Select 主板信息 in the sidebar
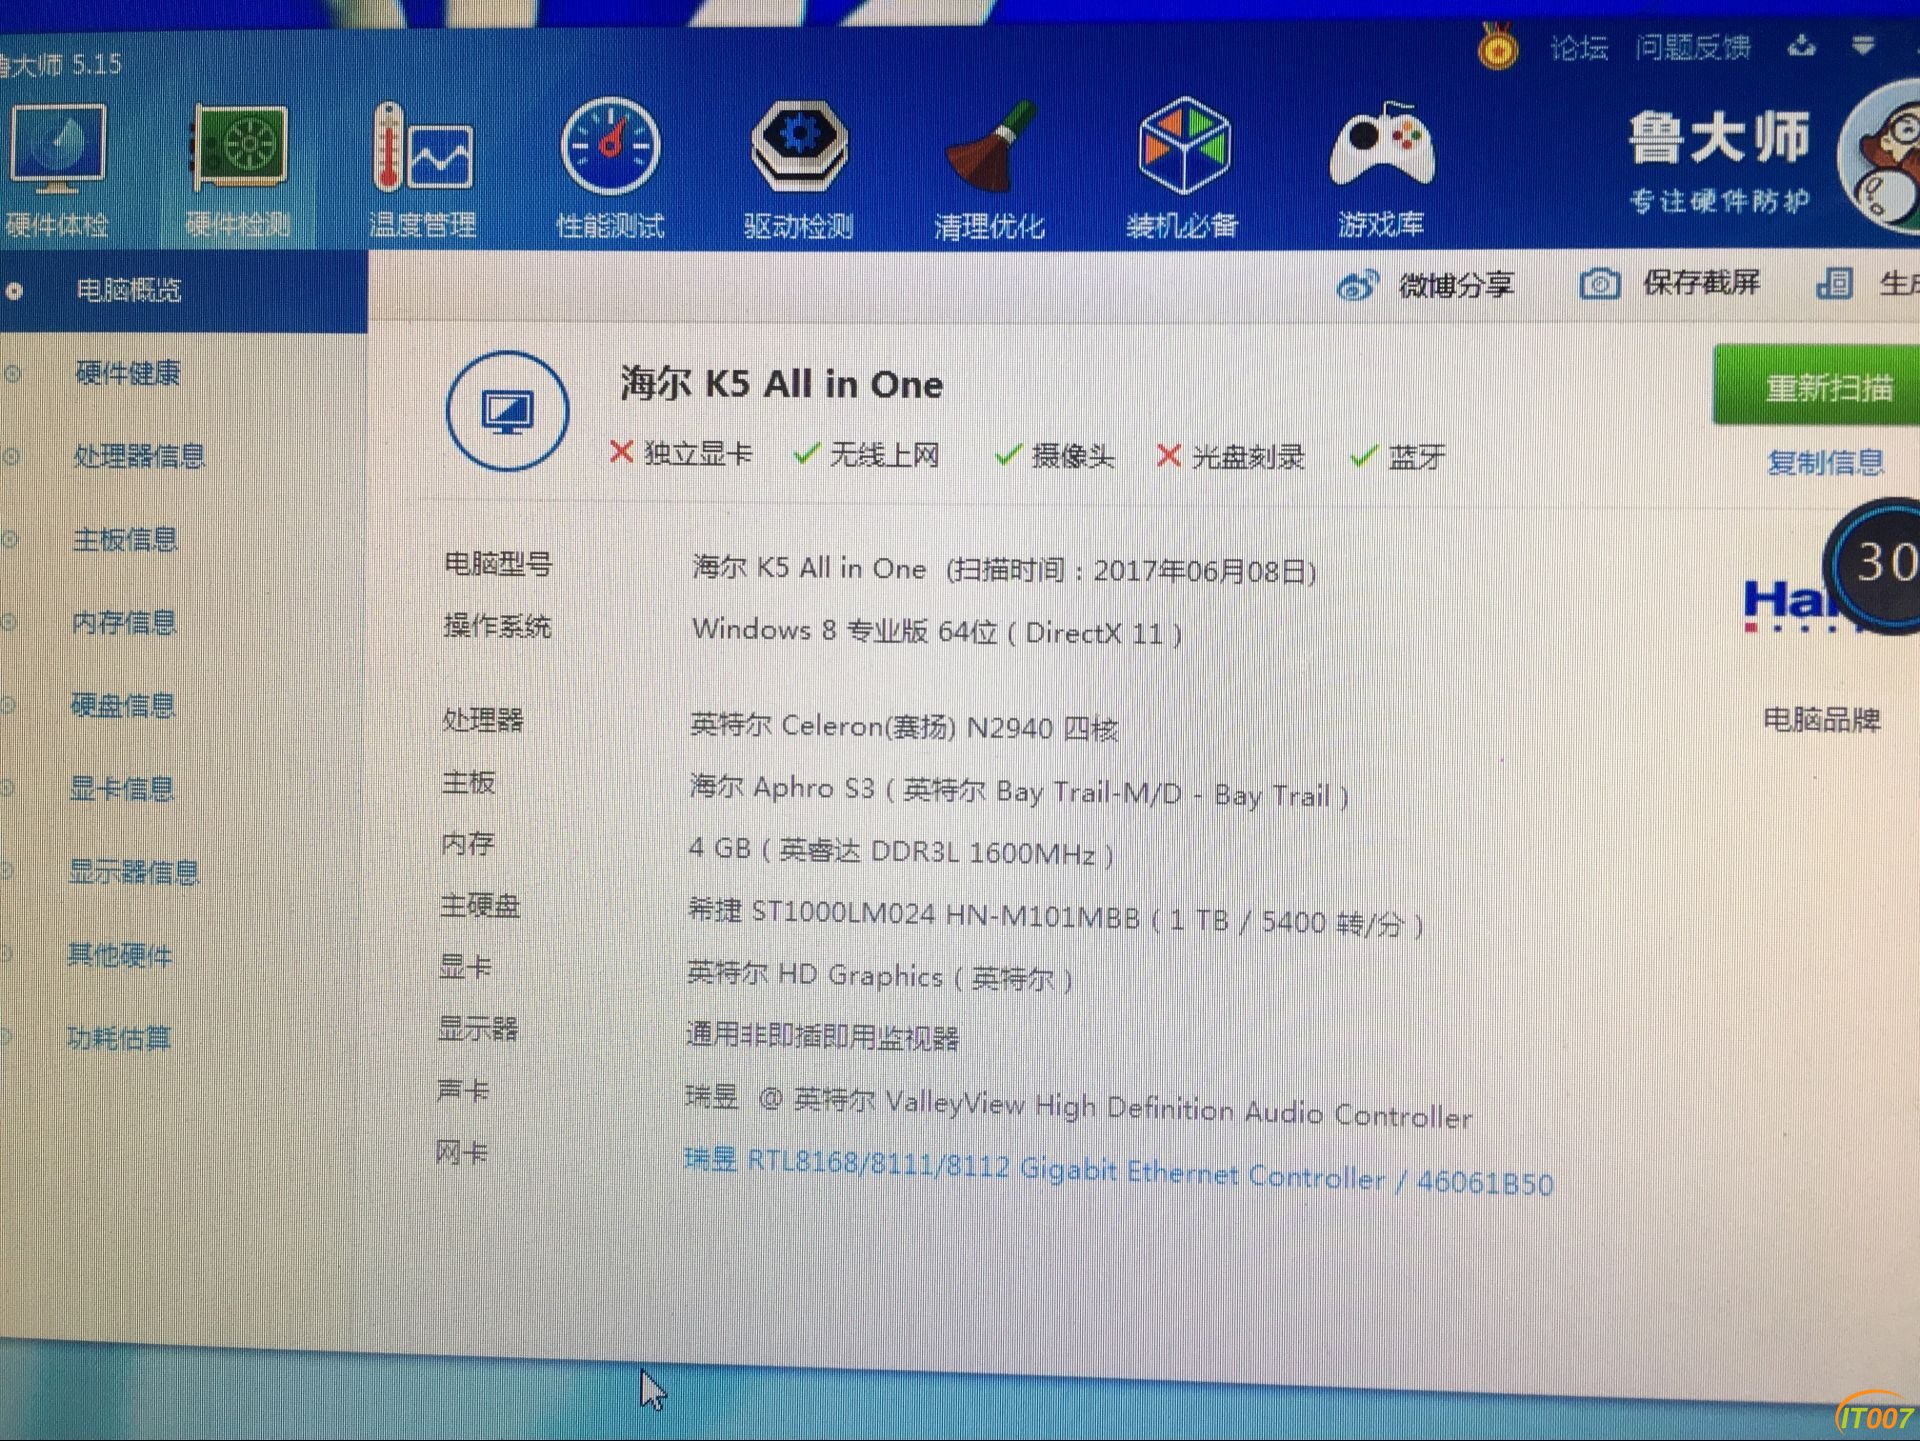Image resolution: width=1920 pixels, height=1441 pixels. (125, 539)
